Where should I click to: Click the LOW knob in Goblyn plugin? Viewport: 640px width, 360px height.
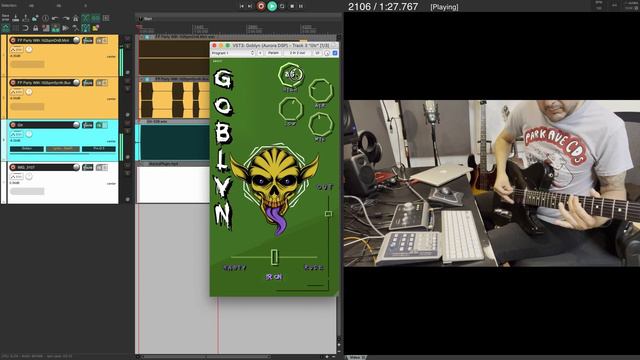coord(291,109)
